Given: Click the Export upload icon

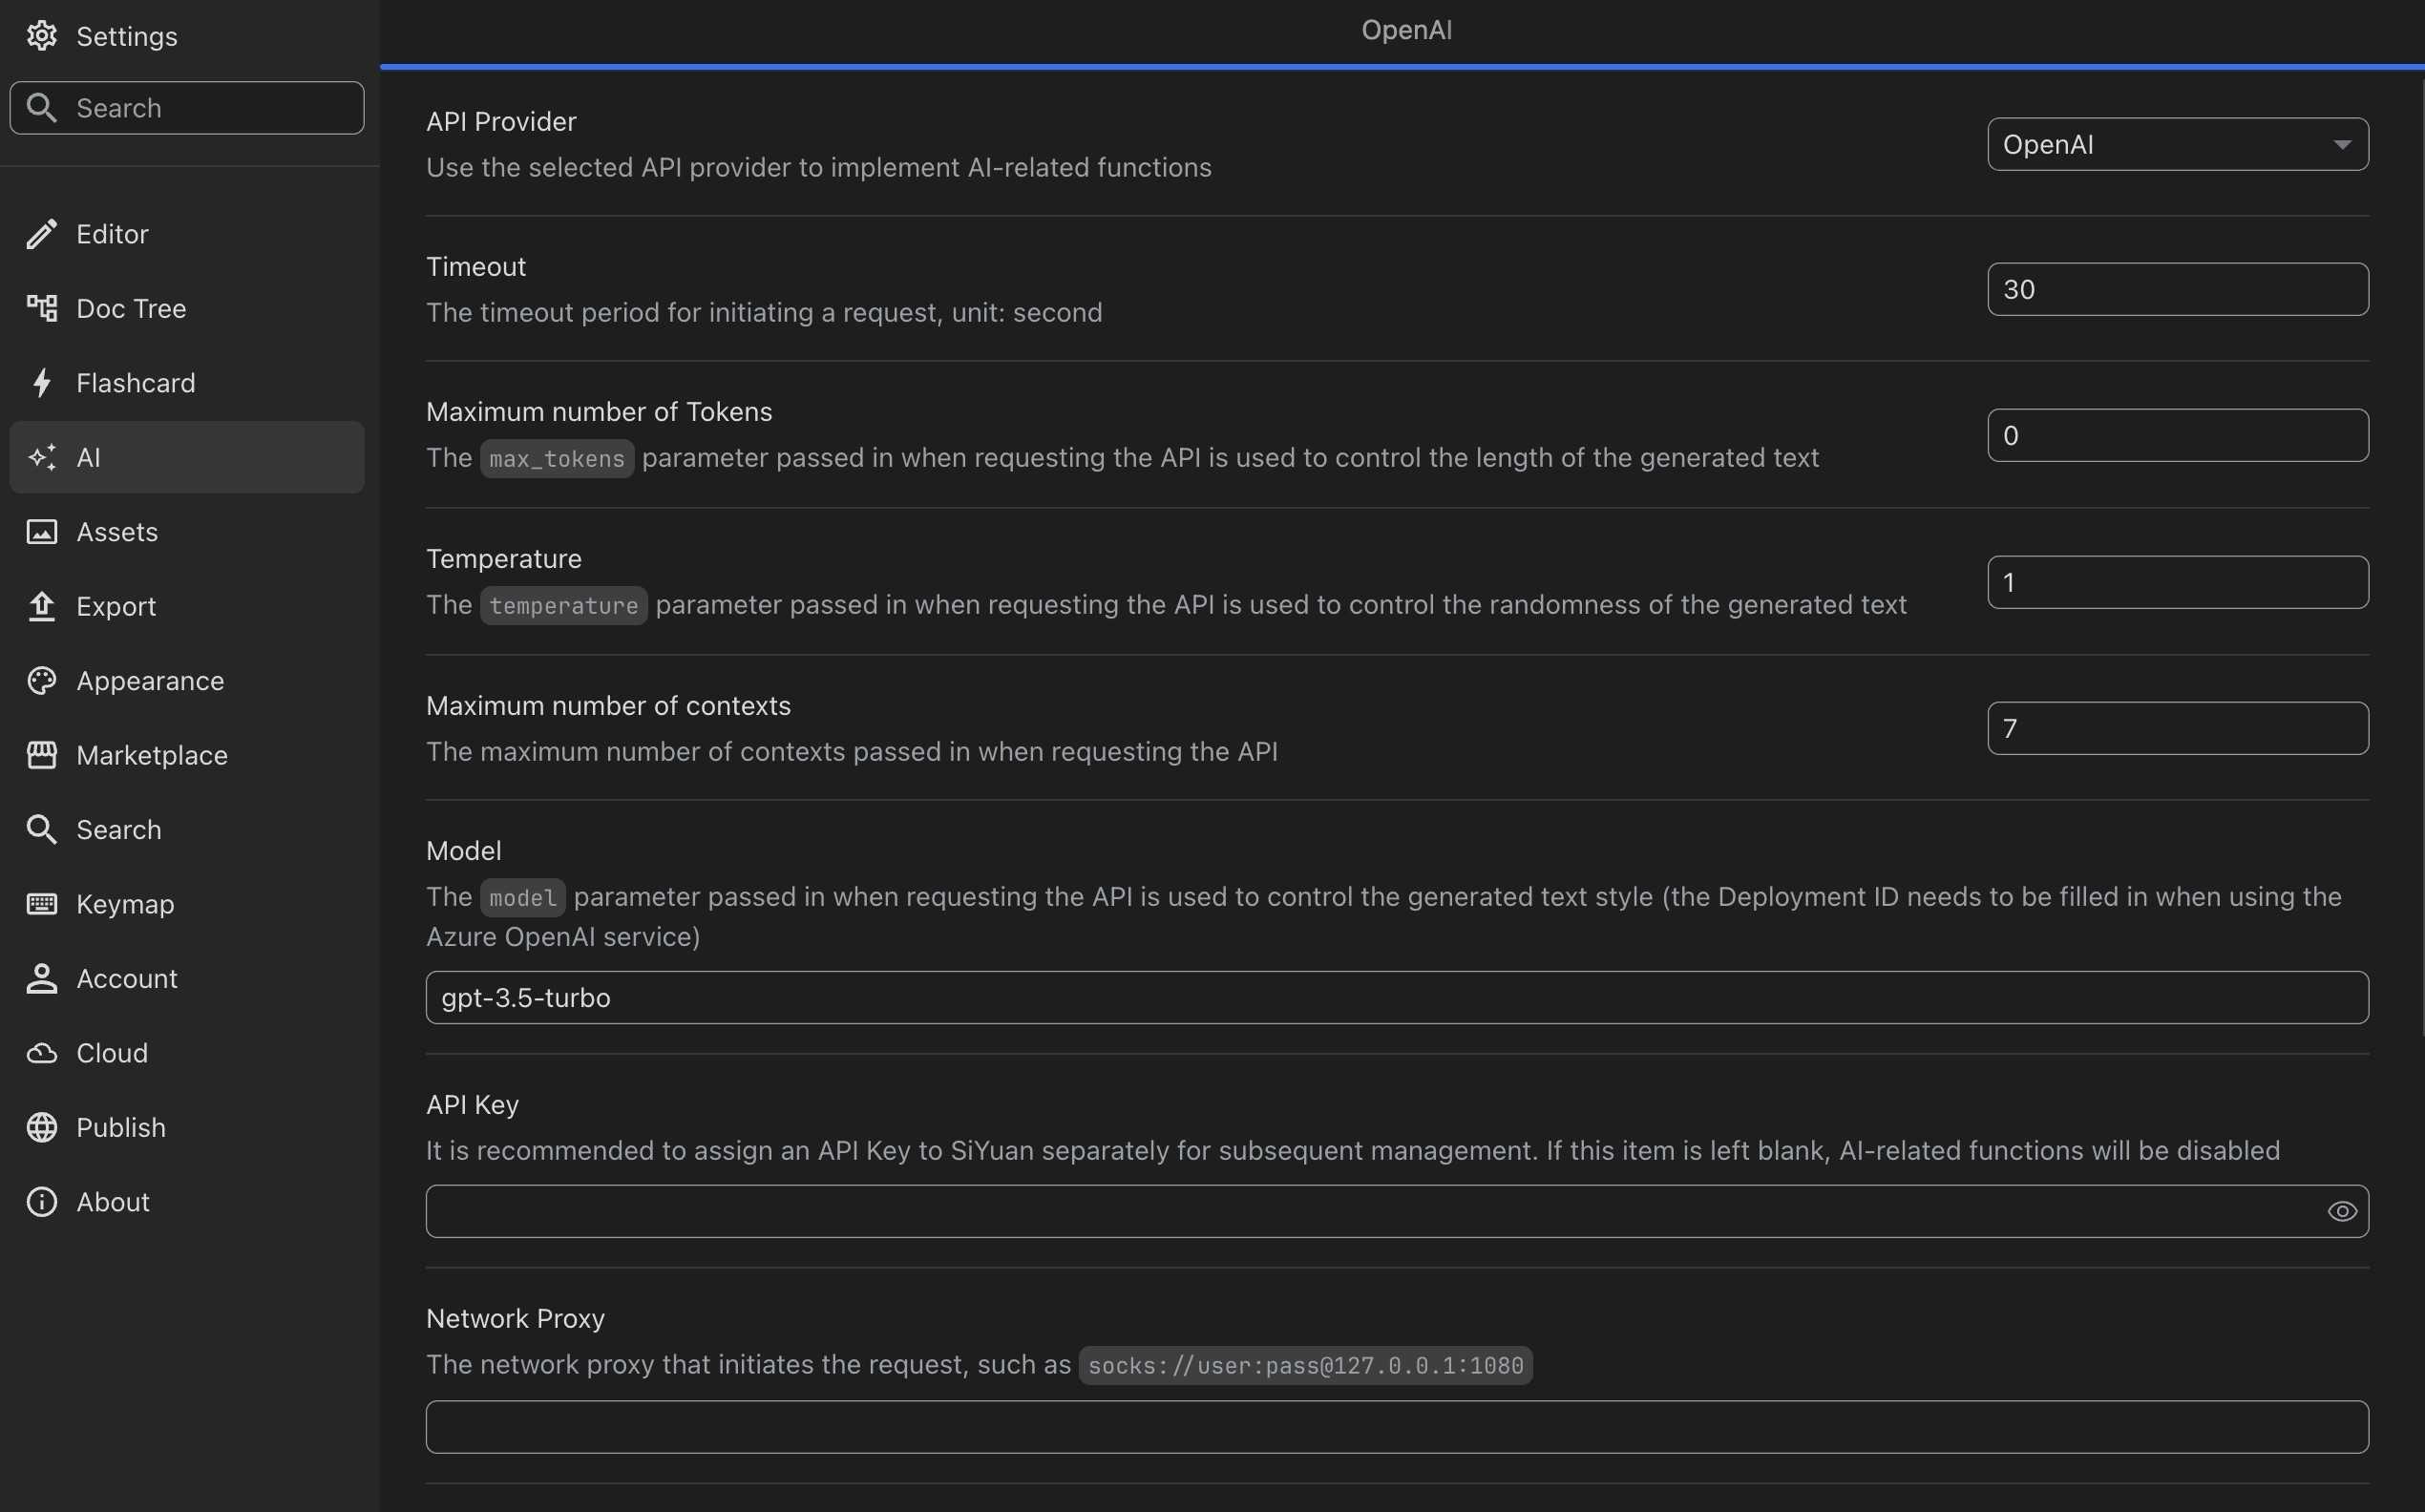Looking at the screenshot, I should [41, 606].
